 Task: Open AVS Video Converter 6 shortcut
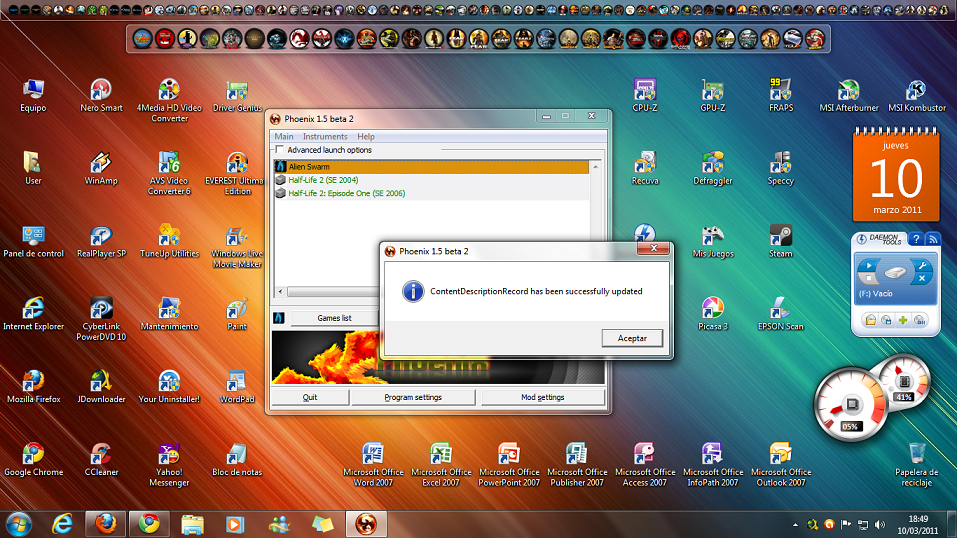[169, 173]
